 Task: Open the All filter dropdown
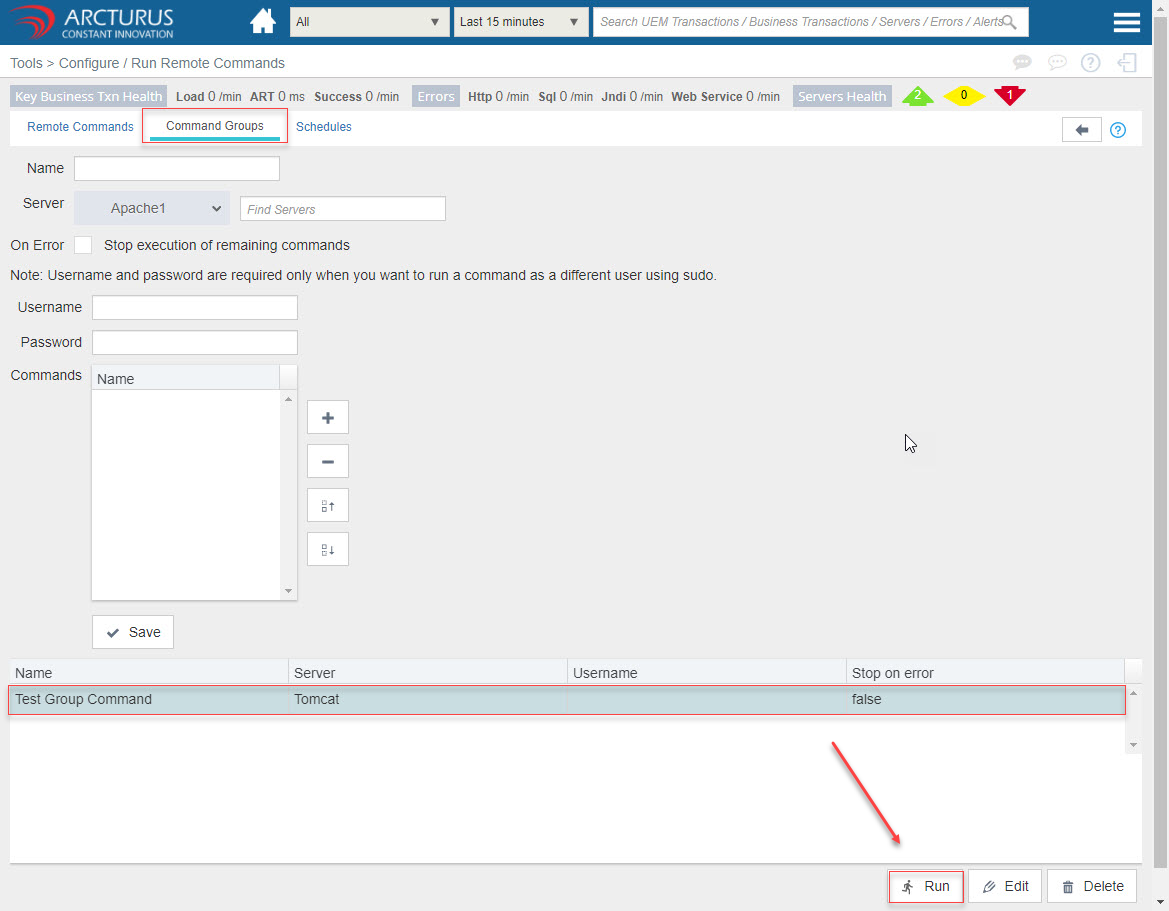pyautogui.click(x=369, y=22)
